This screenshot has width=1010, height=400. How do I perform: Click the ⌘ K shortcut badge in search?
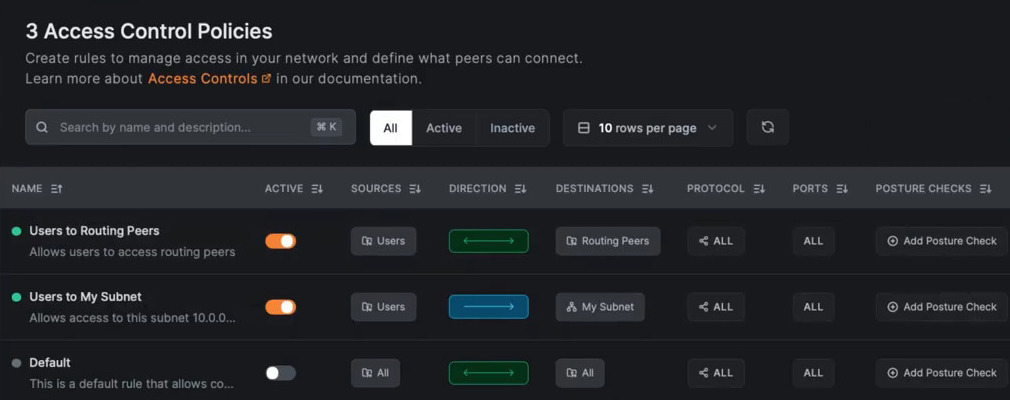(x=326, y=127)
